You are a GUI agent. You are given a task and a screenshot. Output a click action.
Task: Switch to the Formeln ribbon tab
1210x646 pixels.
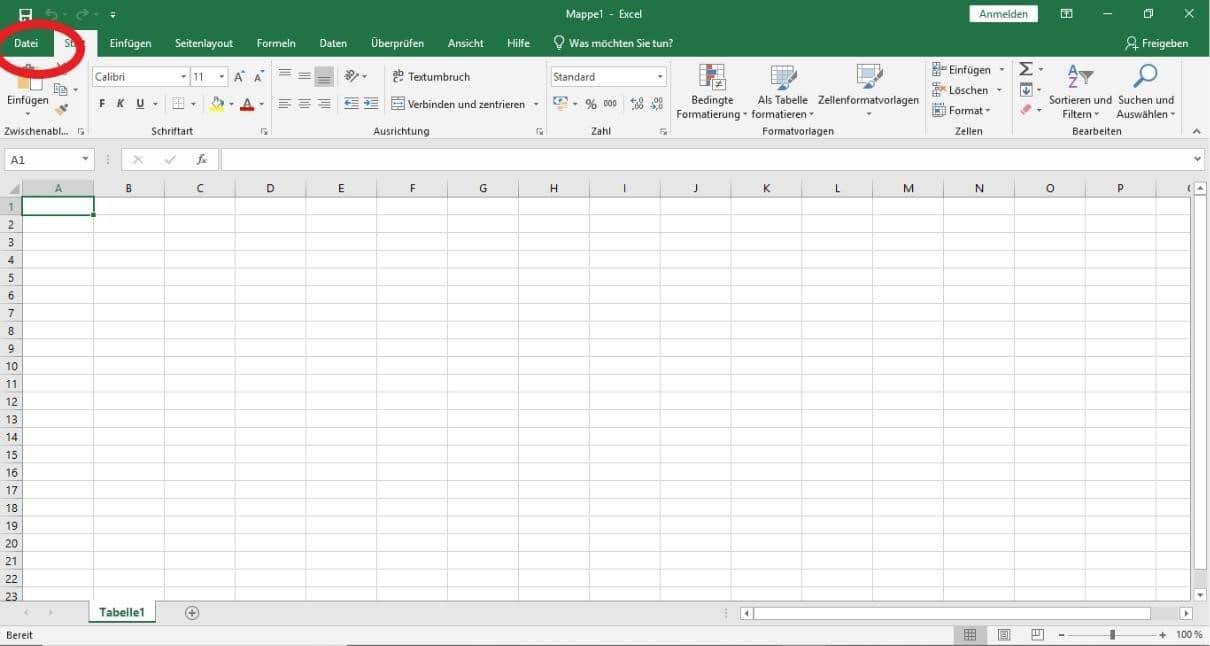coord(276,43)
